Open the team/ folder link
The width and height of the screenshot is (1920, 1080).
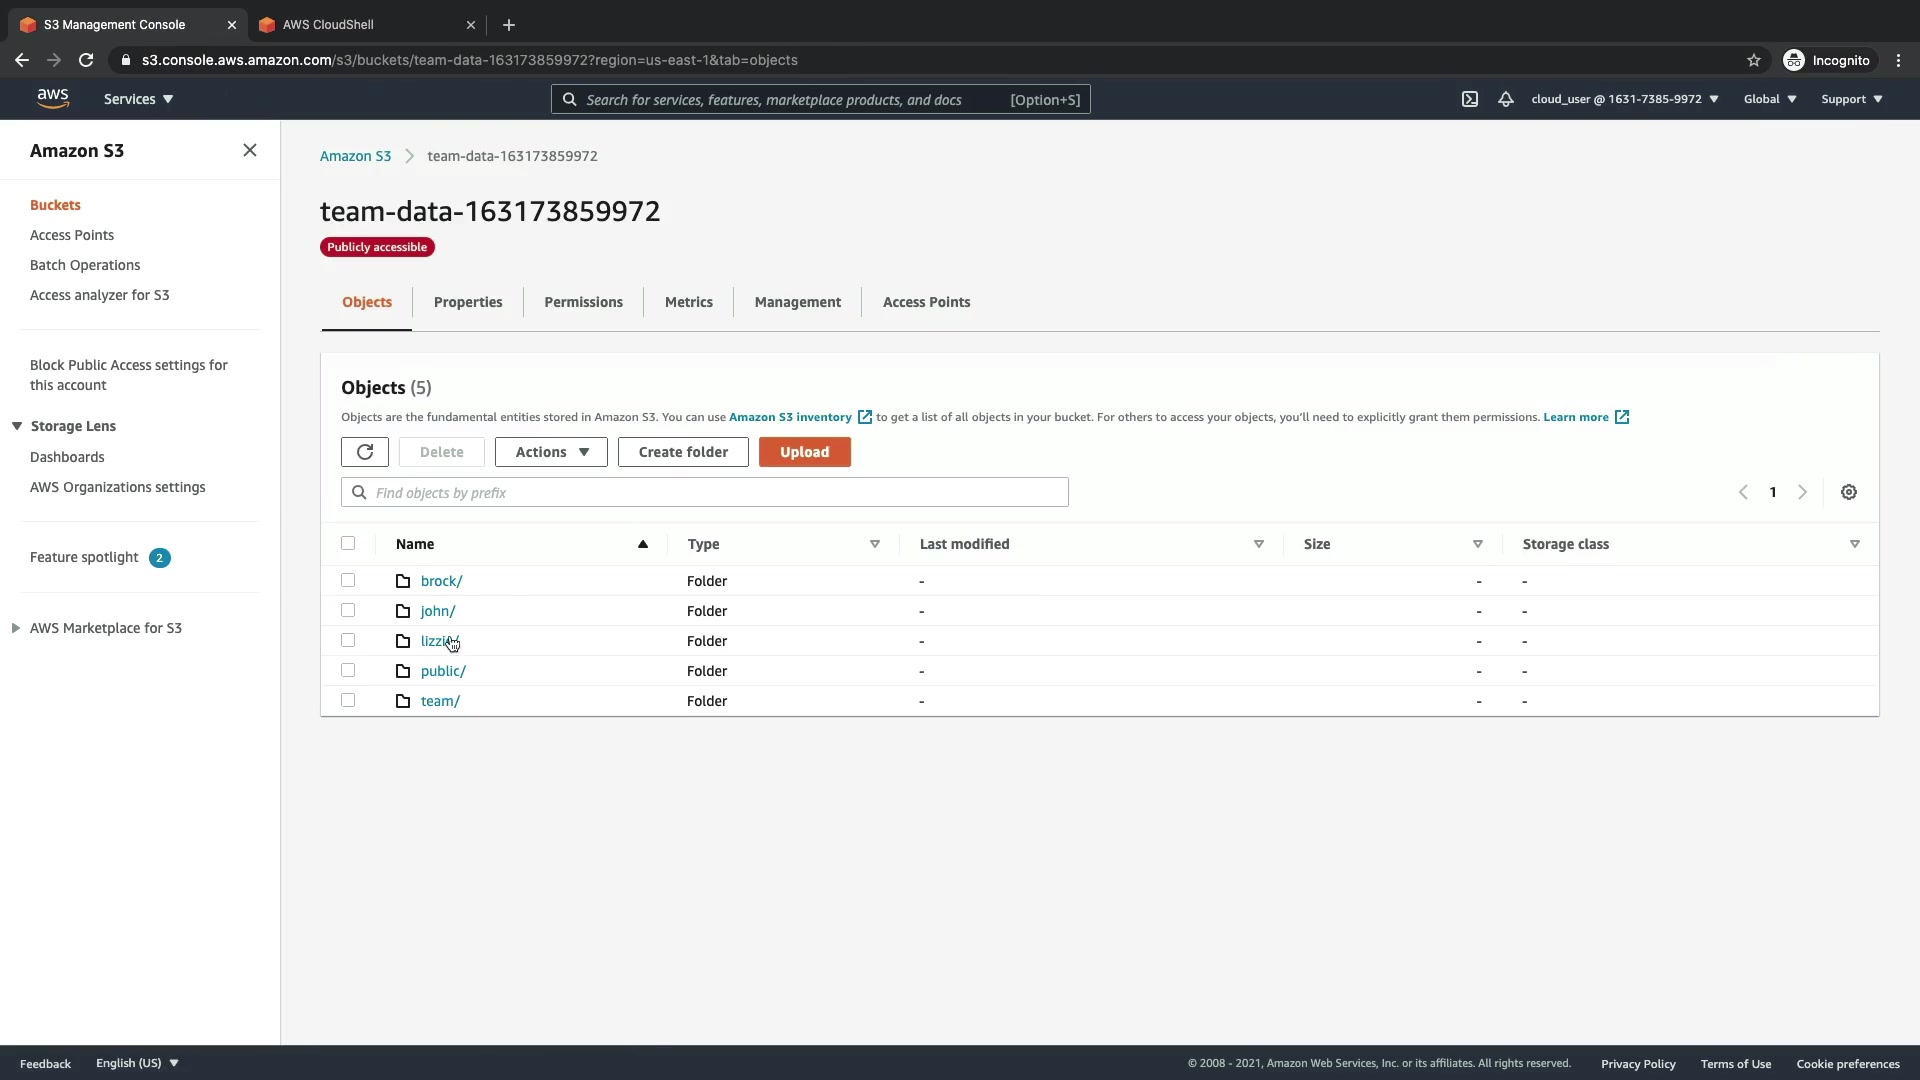click(x=440, y=701)
